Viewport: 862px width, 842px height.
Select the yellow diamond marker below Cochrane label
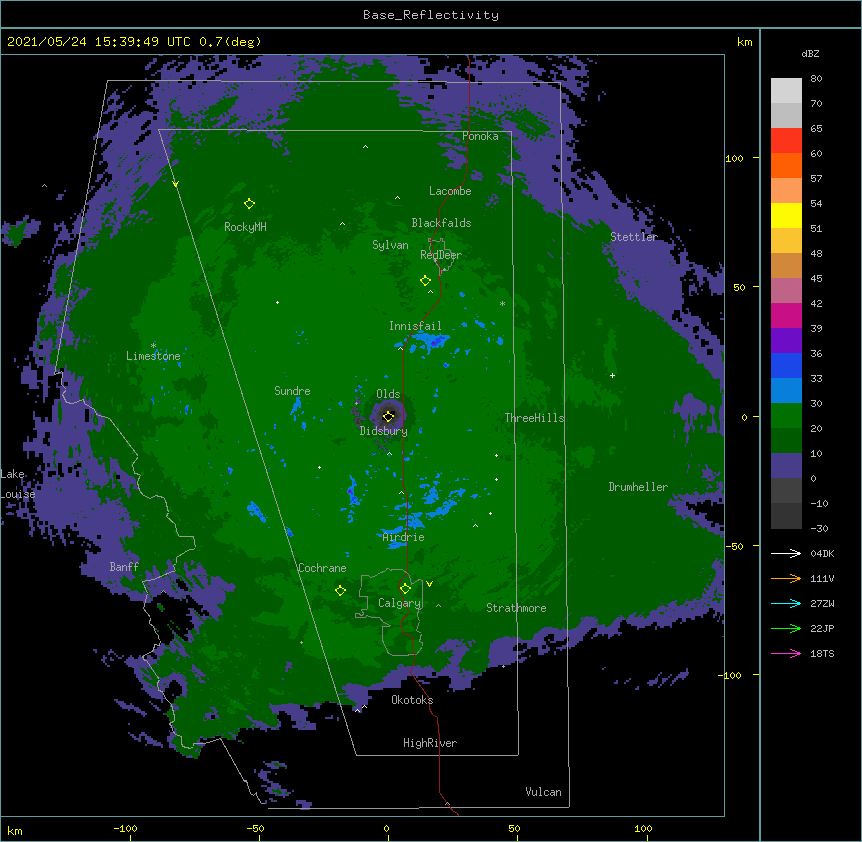click(x=340, y=591)
